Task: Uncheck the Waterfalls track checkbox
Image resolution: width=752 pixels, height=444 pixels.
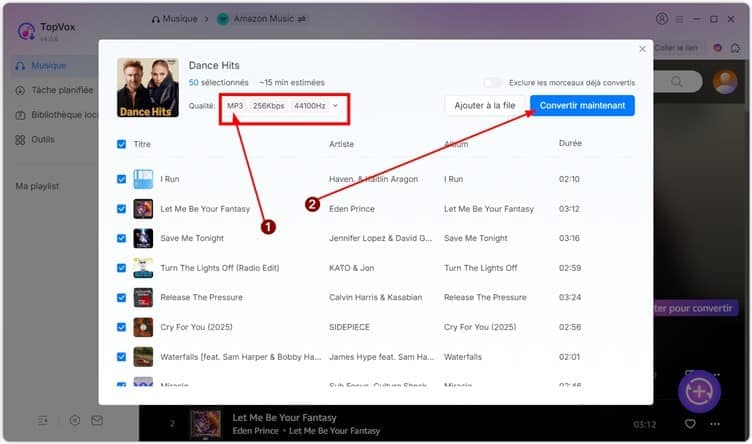Action: [121, 357]
